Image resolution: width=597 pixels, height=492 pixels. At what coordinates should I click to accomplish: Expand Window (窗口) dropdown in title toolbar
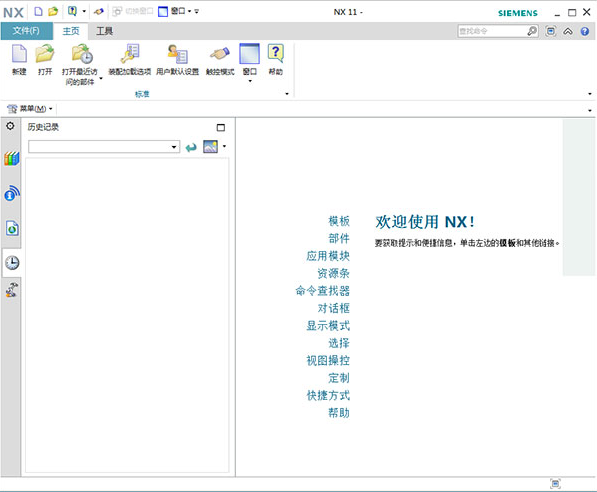[189, 11]
